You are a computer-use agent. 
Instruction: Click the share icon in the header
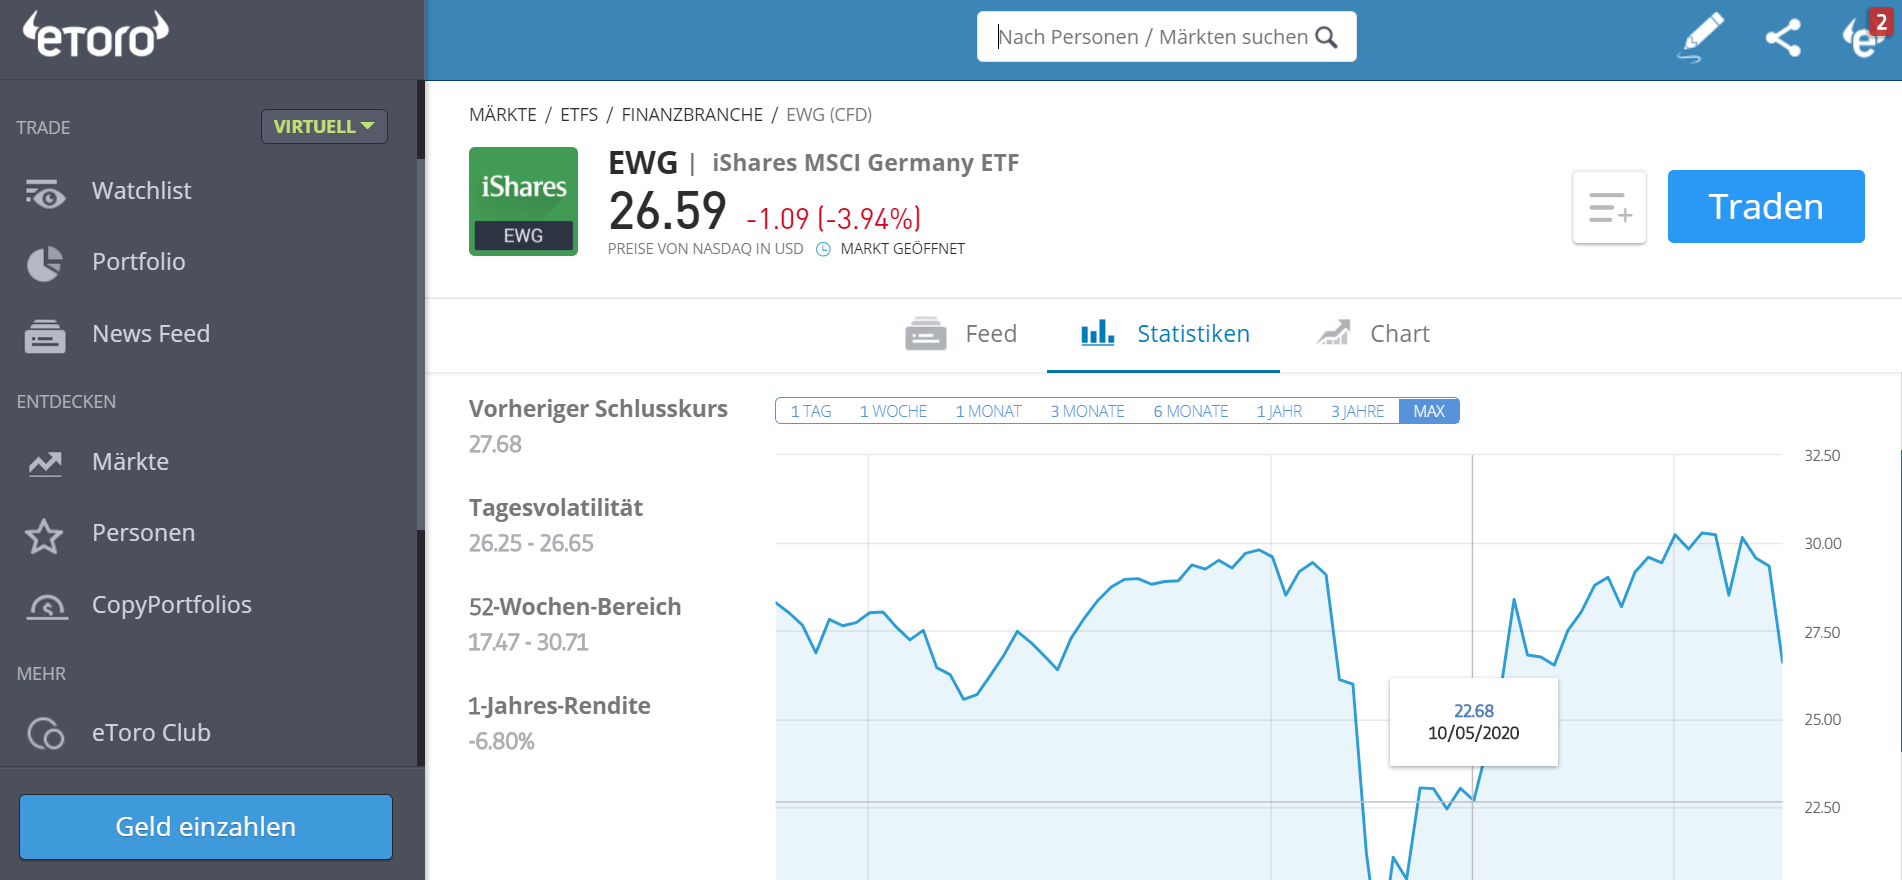pyautogui.click(x=1784, y=36)
